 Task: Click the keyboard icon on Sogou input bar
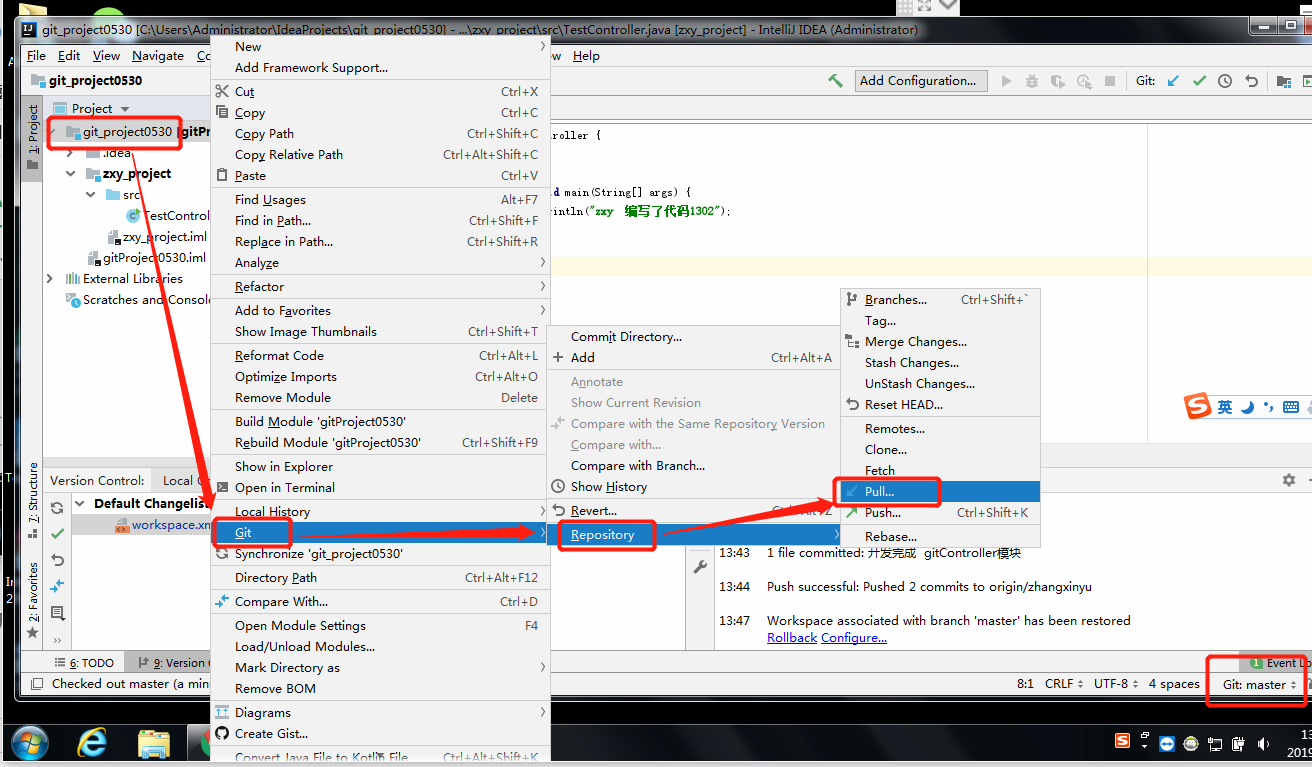pos(1290,407)
